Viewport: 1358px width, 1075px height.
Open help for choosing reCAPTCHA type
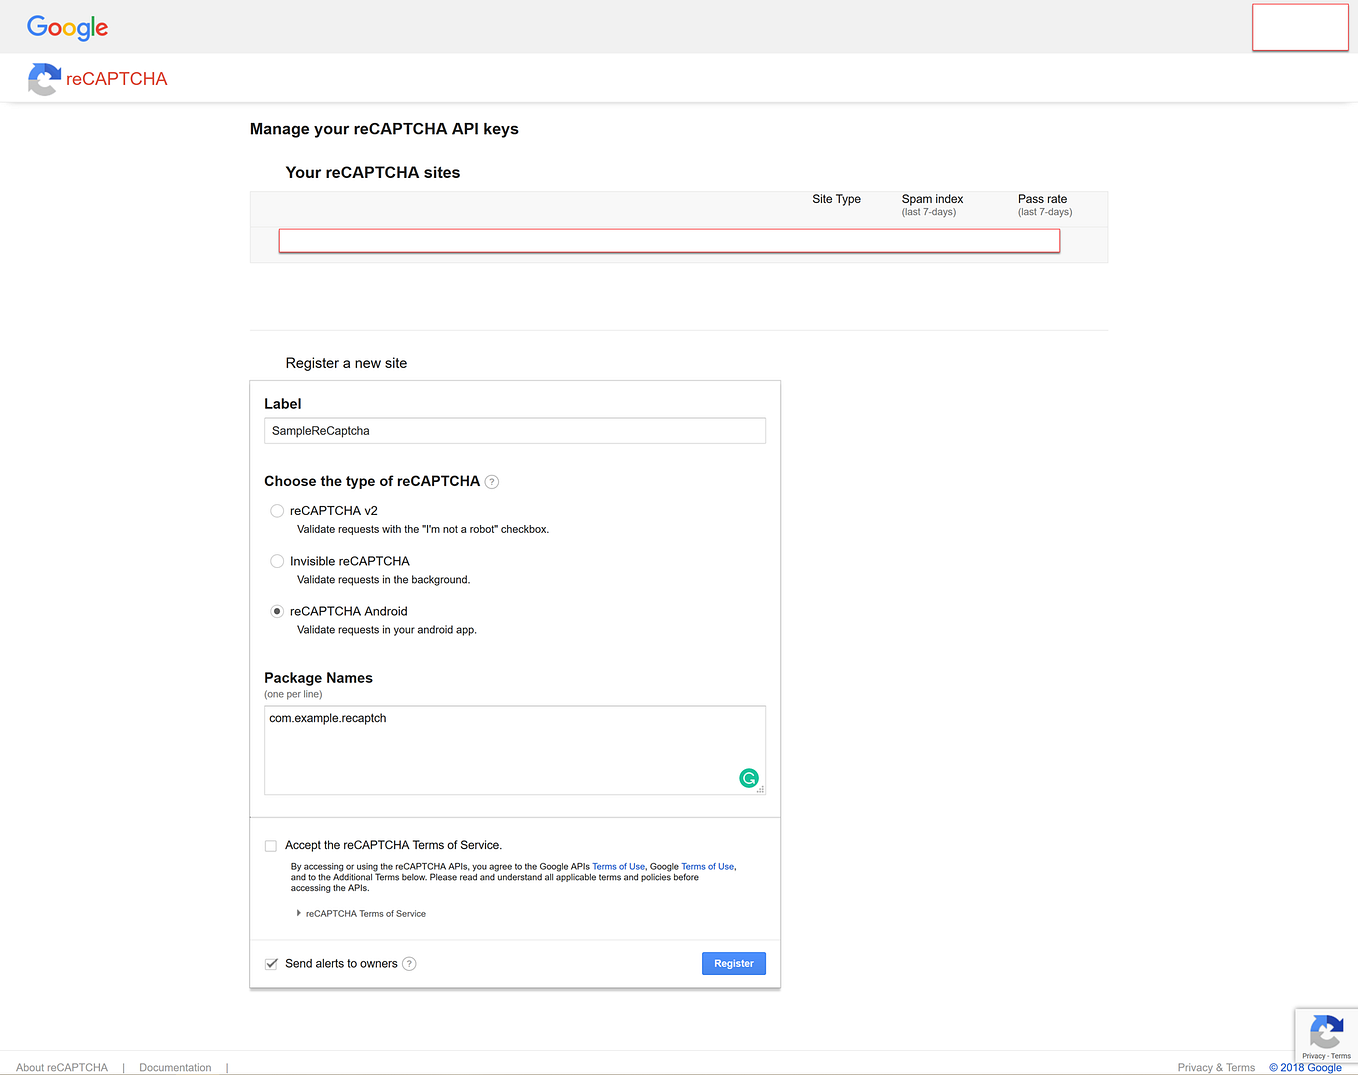pyautogui.click(x=491, y=481)
